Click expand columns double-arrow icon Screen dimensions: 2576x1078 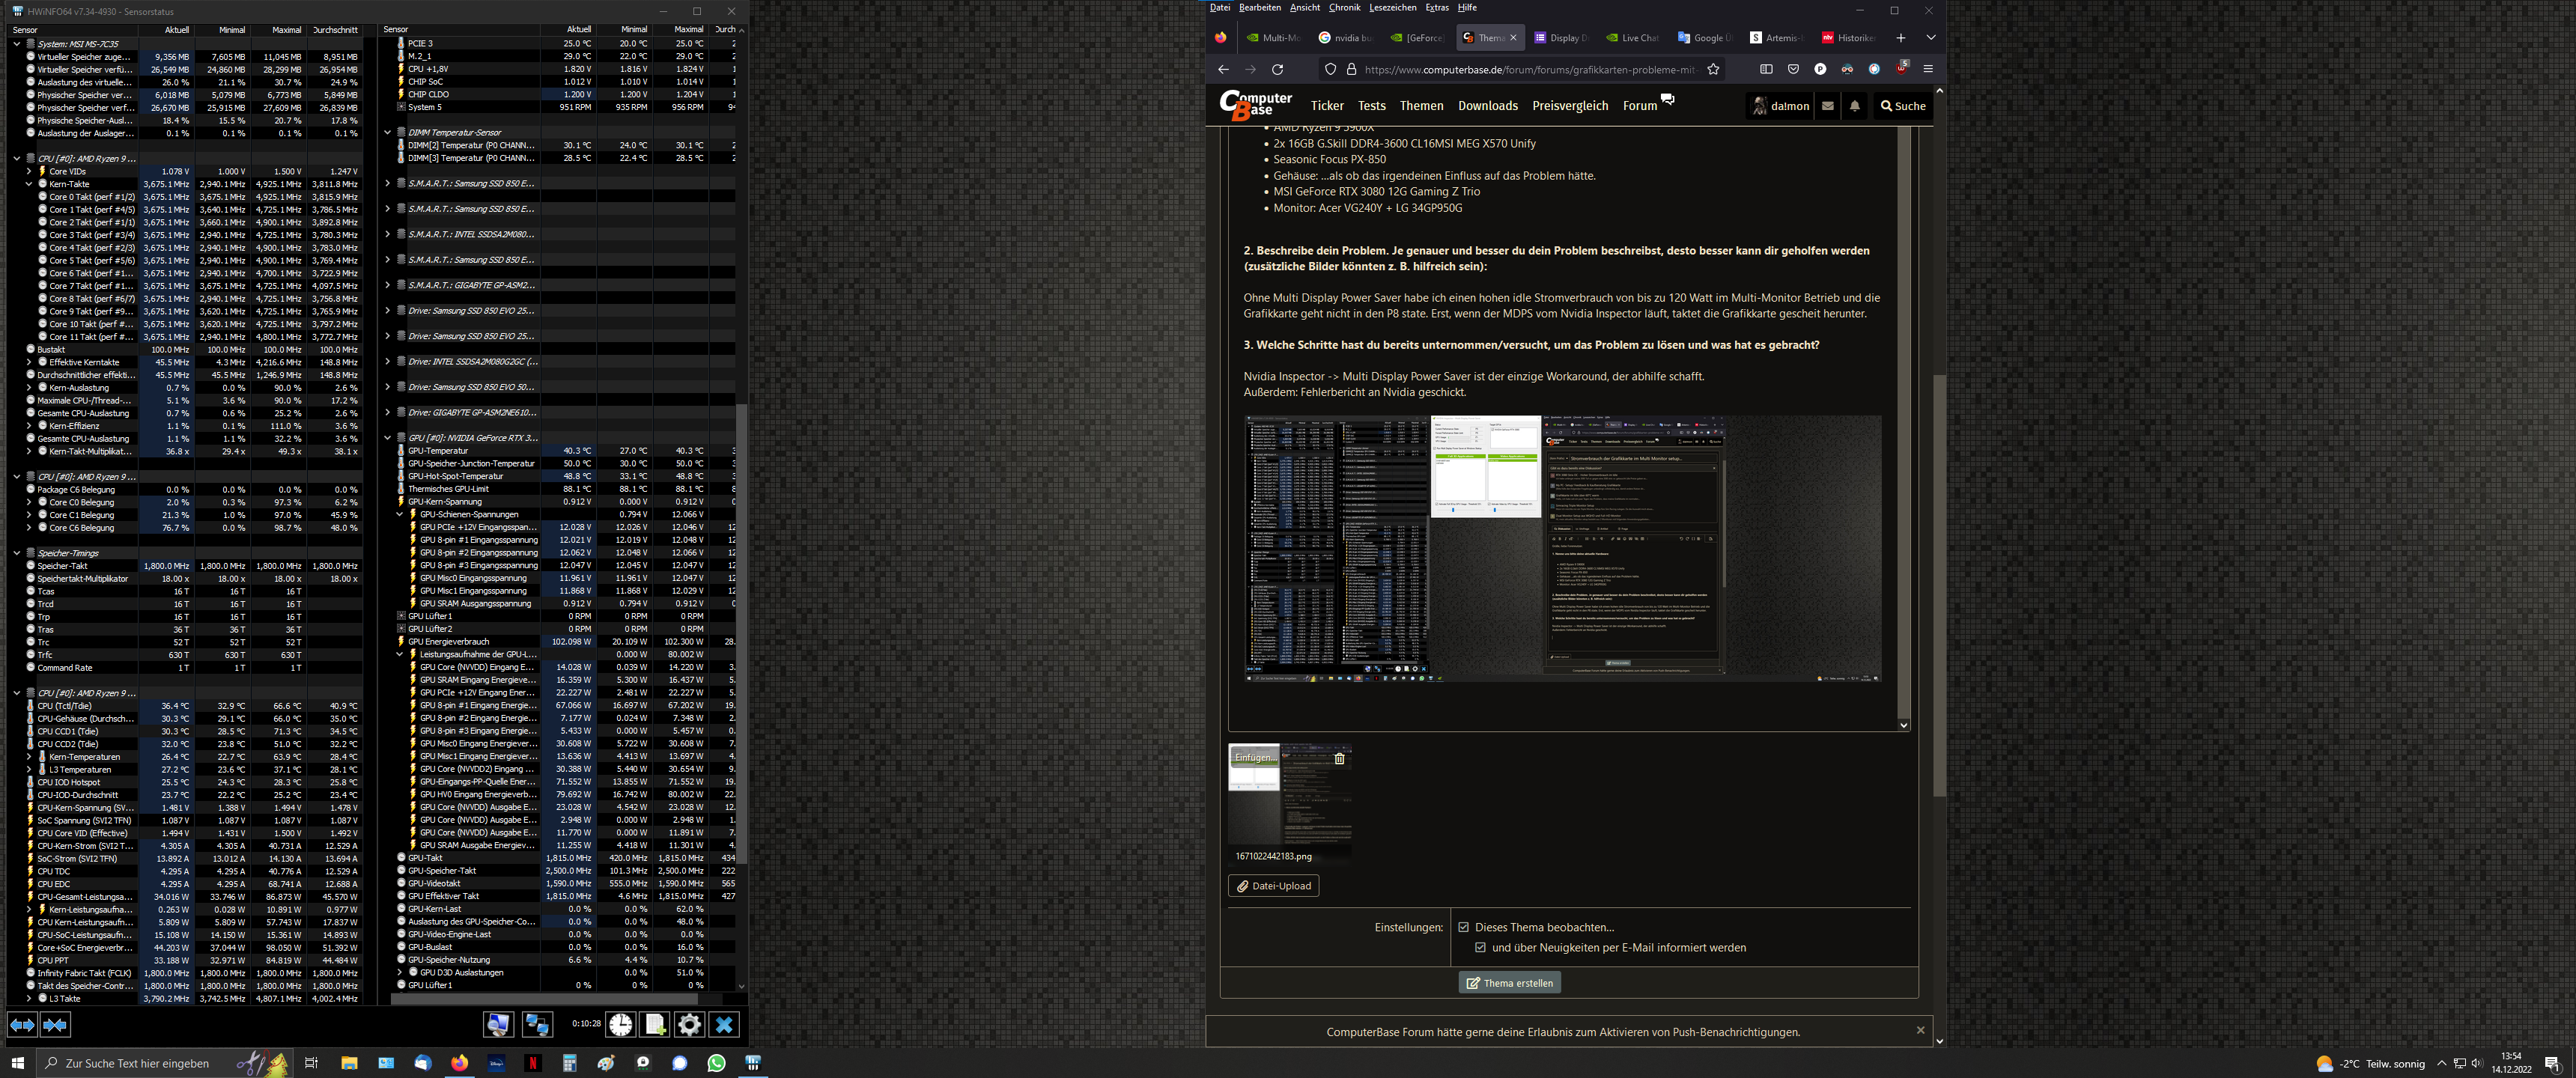click(22, 1024)
